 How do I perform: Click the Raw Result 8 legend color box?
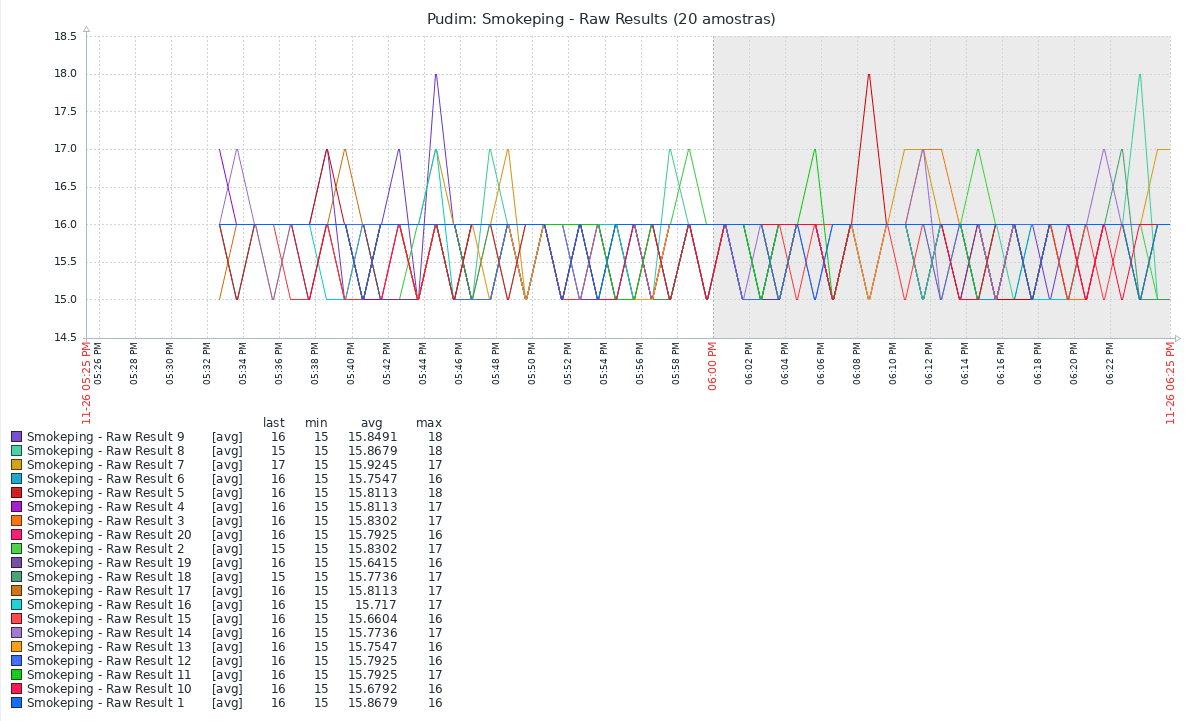(x=16, y=451)
